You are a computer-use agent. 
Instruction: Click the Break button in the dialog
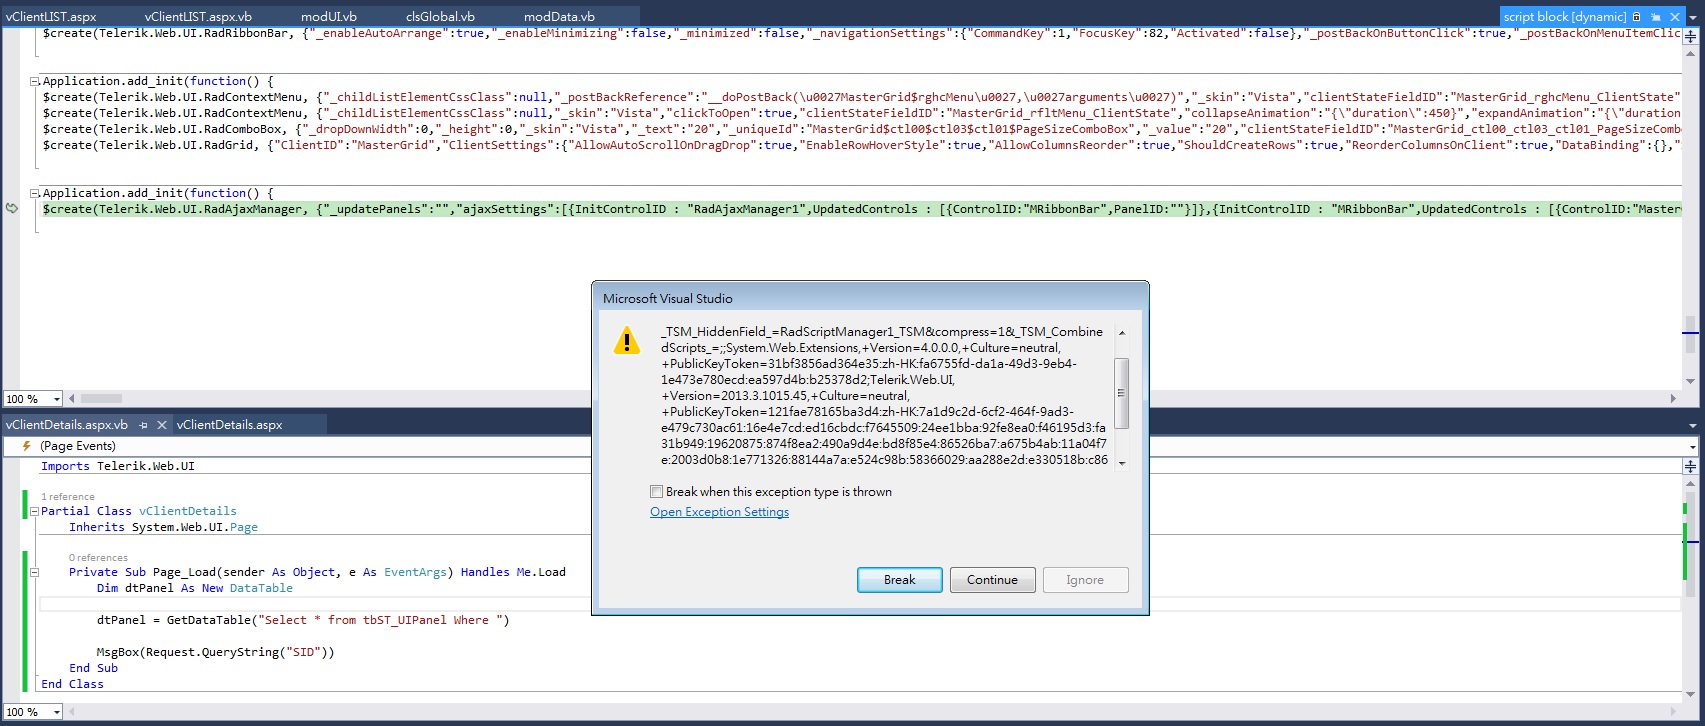(899, 580)
